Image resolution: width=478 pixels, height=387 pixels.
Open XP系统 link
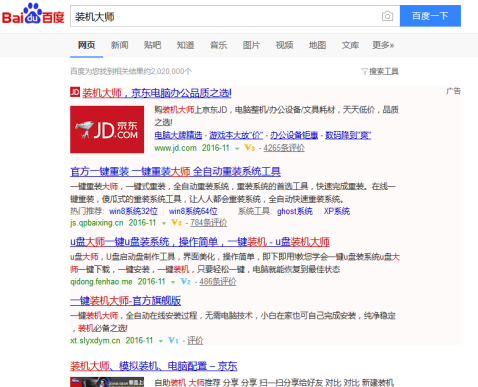tap(337, 211)
